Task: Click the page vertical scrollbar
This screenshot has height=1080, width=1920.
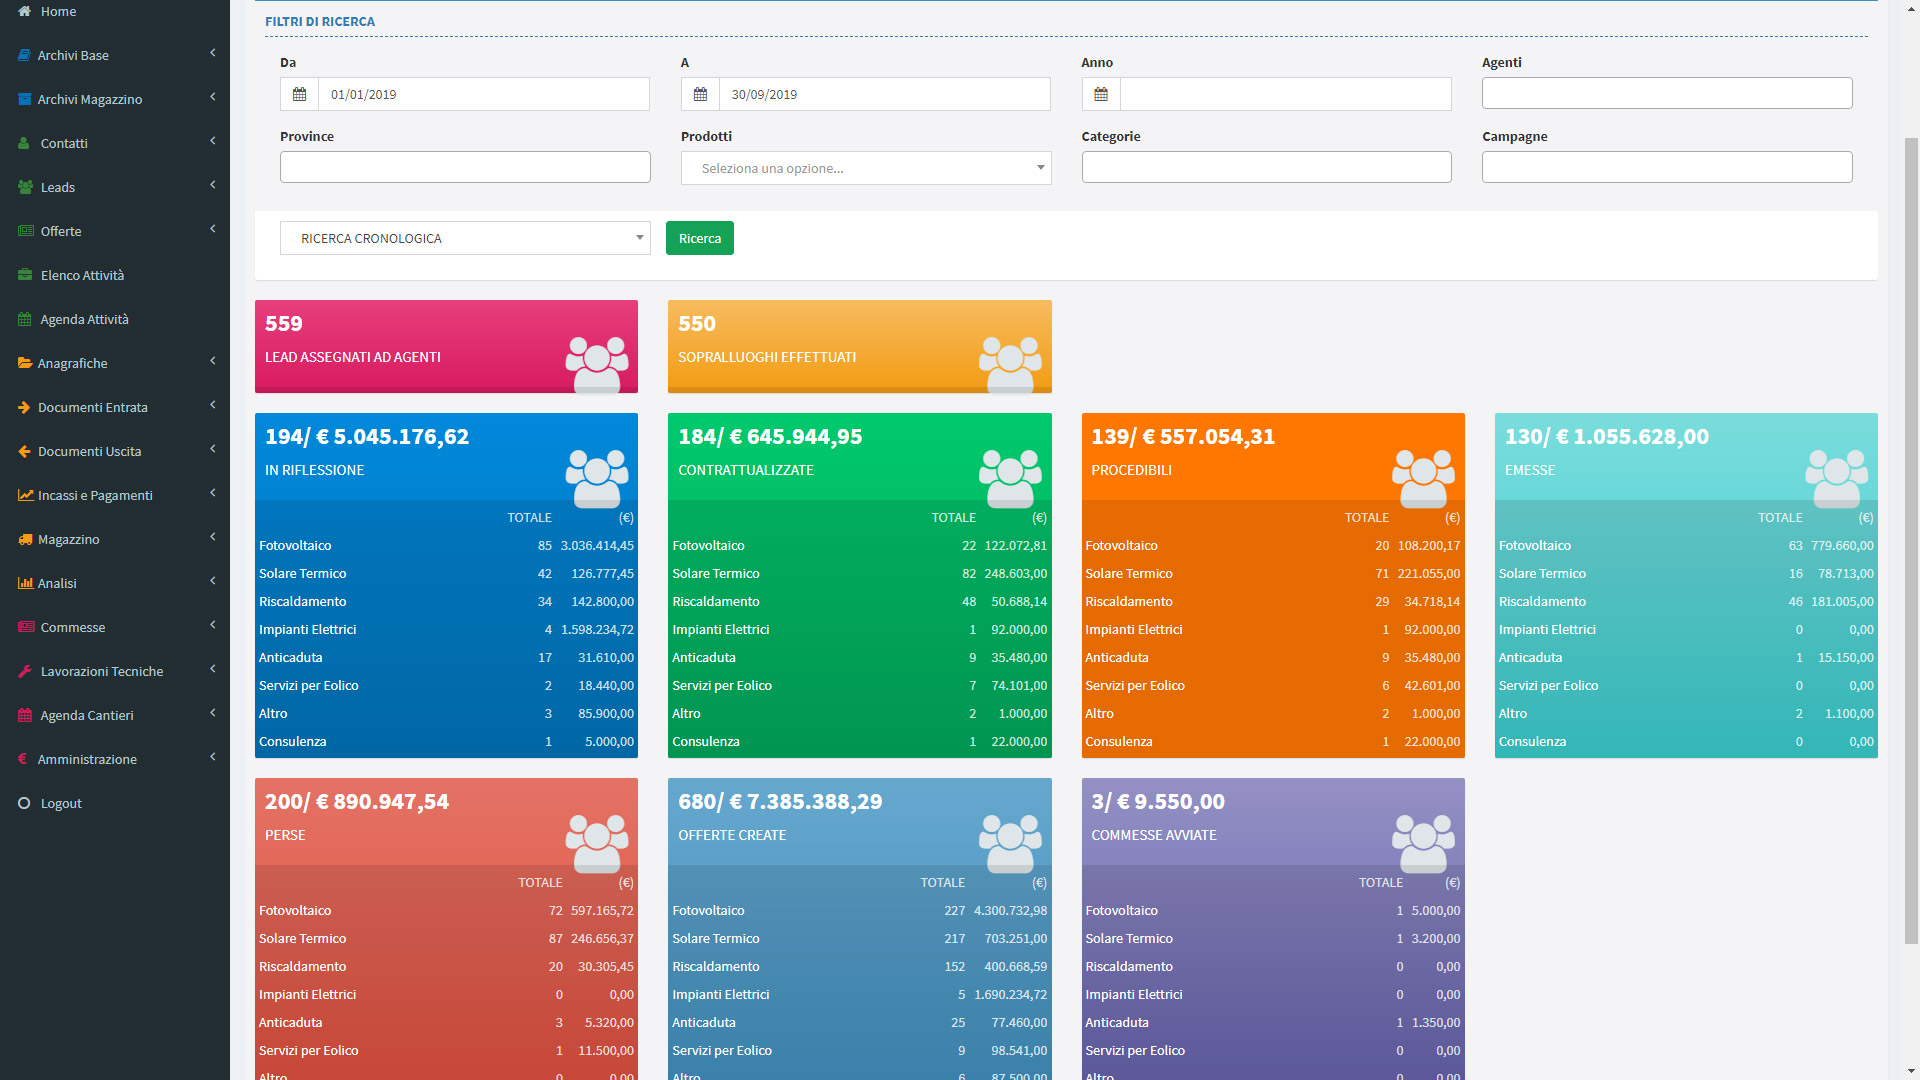Action: (x=1911, y=540)
